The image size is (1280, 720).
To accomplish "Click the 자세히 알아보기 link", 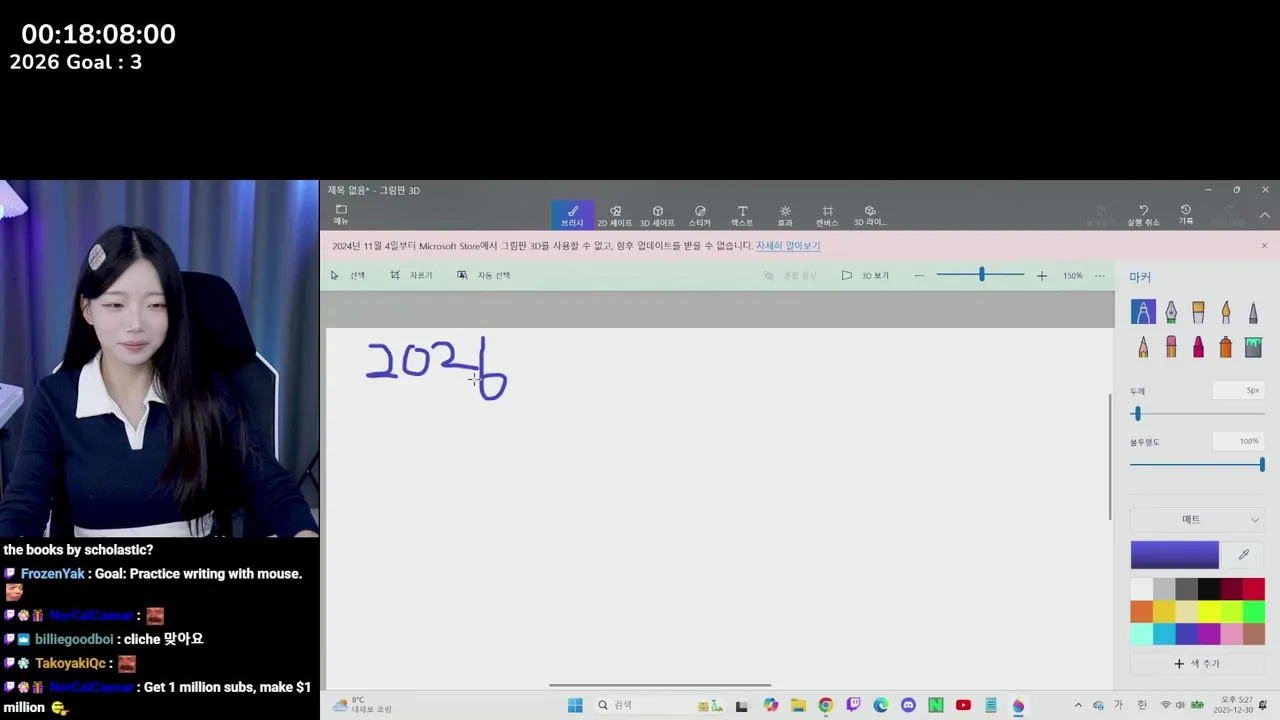I will (x=788, y=246).
